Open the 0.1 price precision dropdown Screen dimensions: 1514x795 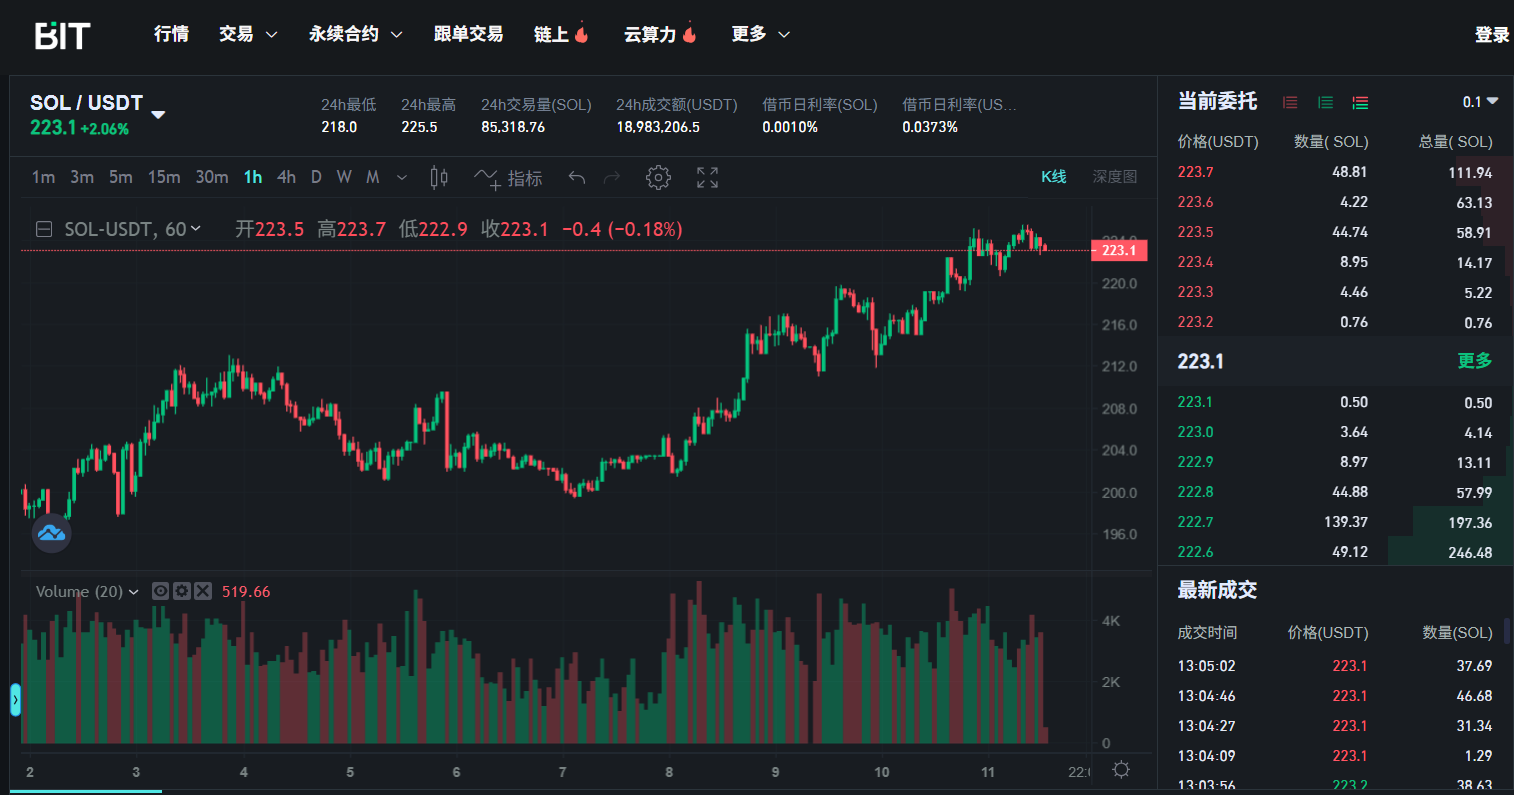click(x=1480, y=102)
